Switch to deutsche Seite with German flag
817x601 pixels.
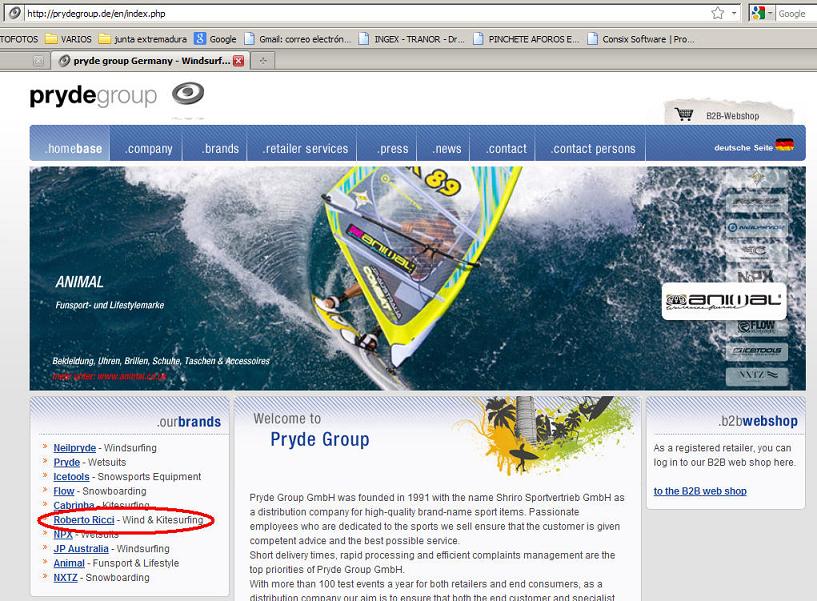pos(754,146)
